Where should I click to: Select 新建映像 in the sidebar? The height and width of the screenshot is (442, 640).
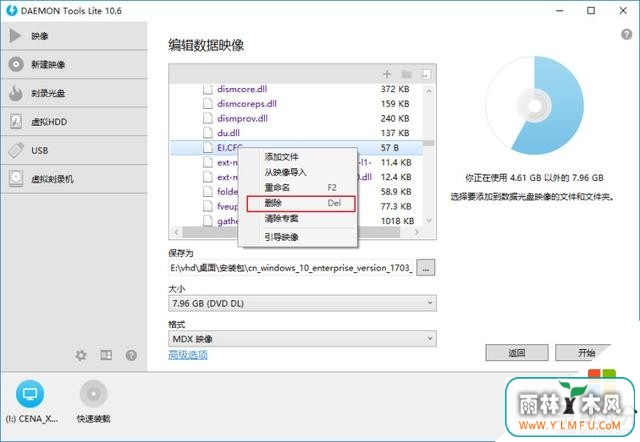point(73,64)
